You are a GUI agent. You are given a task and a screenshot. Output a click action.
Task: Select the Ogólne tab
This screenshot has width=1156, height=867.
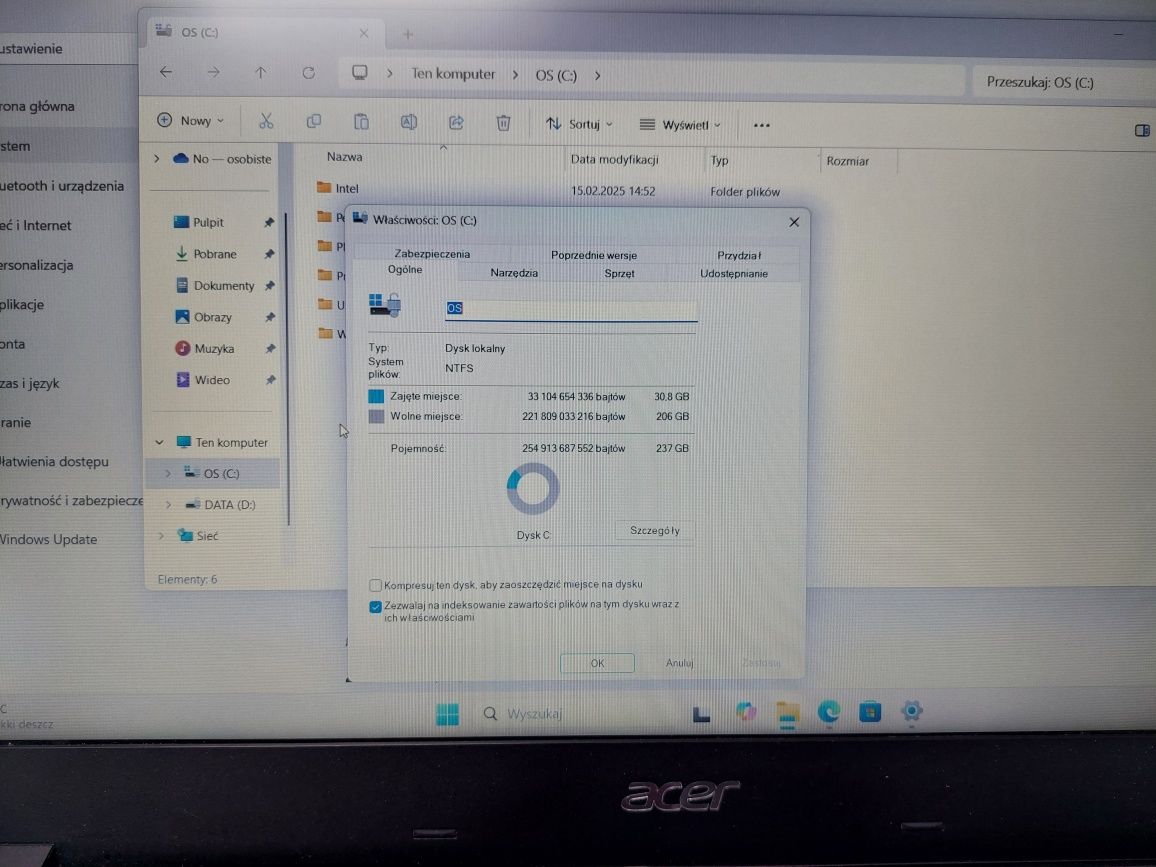click(x=405, y=270)
